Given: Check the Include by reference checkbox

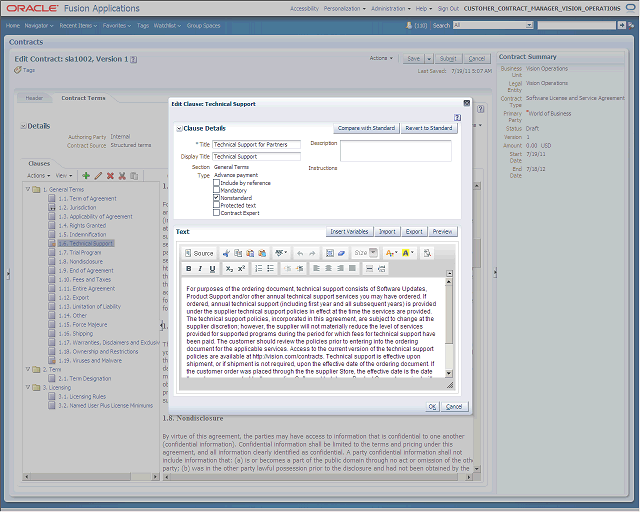Looking at the screenshot, I should (x=216, y=183).
